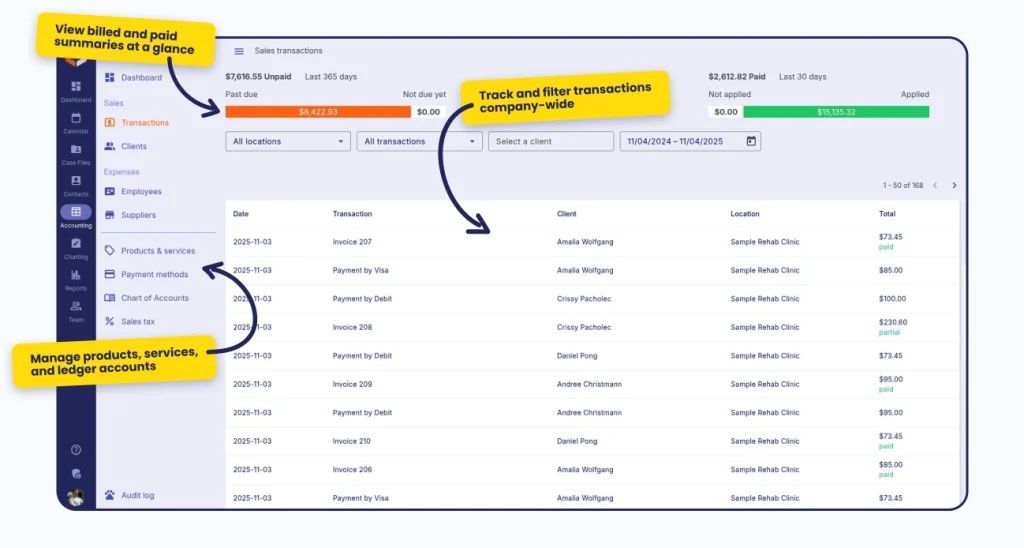The height and width of the screenshot is (548, 1024).
Task: Click the Chart of Accounts book icon
Action: click(x=110, y=298)
